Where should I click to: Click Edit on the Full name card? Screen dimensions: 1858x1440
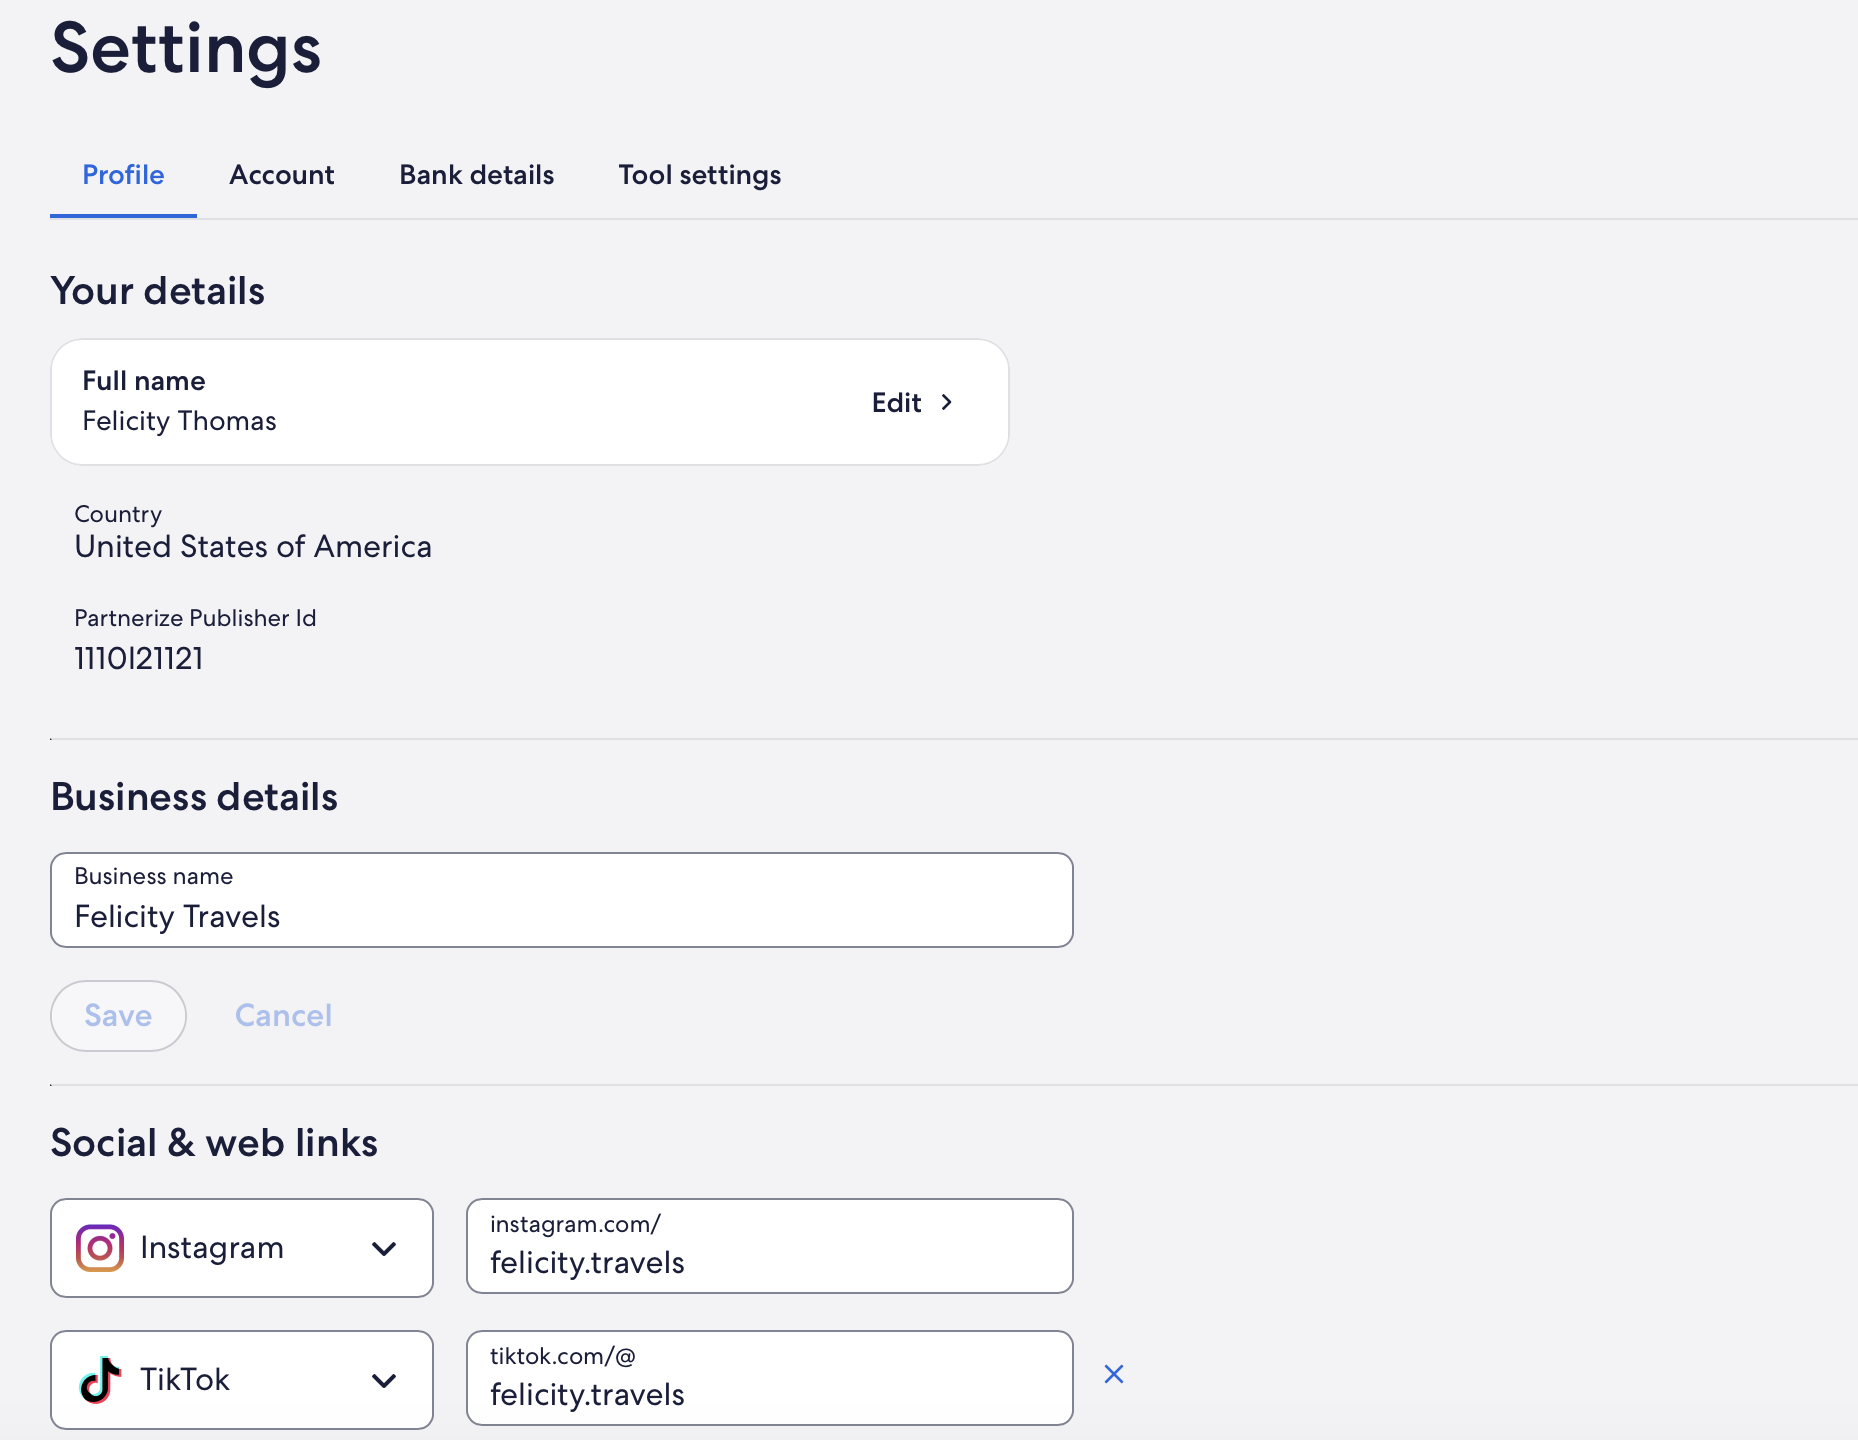point(897,402)
